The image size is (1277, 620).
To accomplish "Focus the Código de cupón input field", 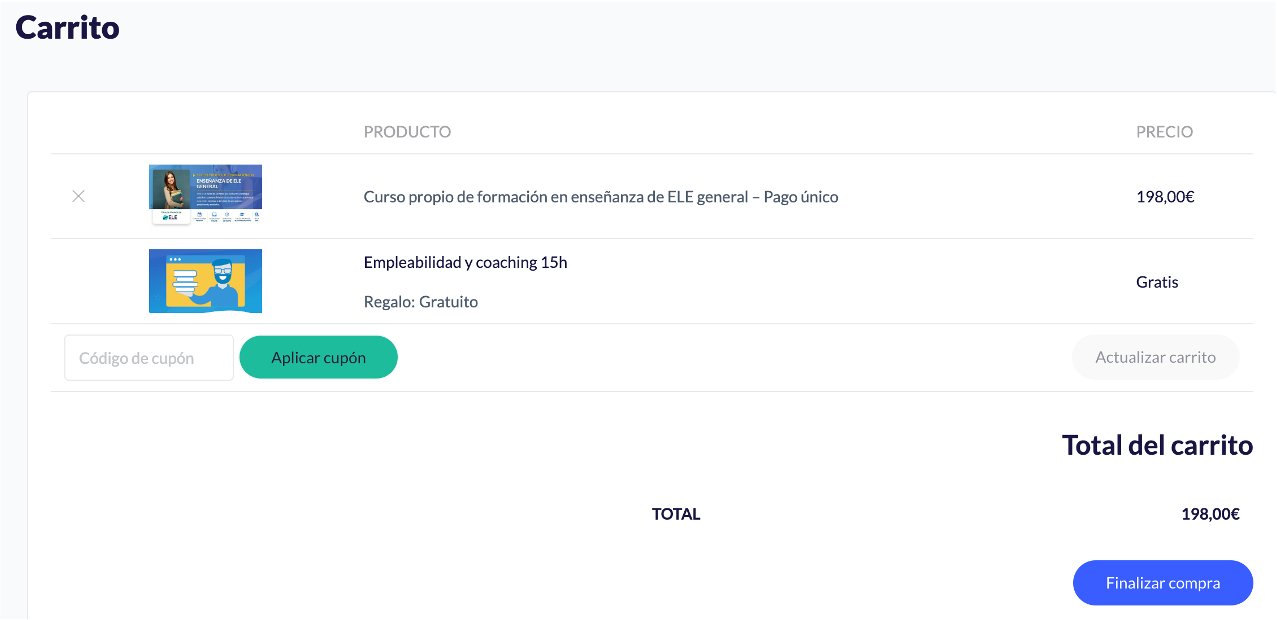I will (149, 358).
